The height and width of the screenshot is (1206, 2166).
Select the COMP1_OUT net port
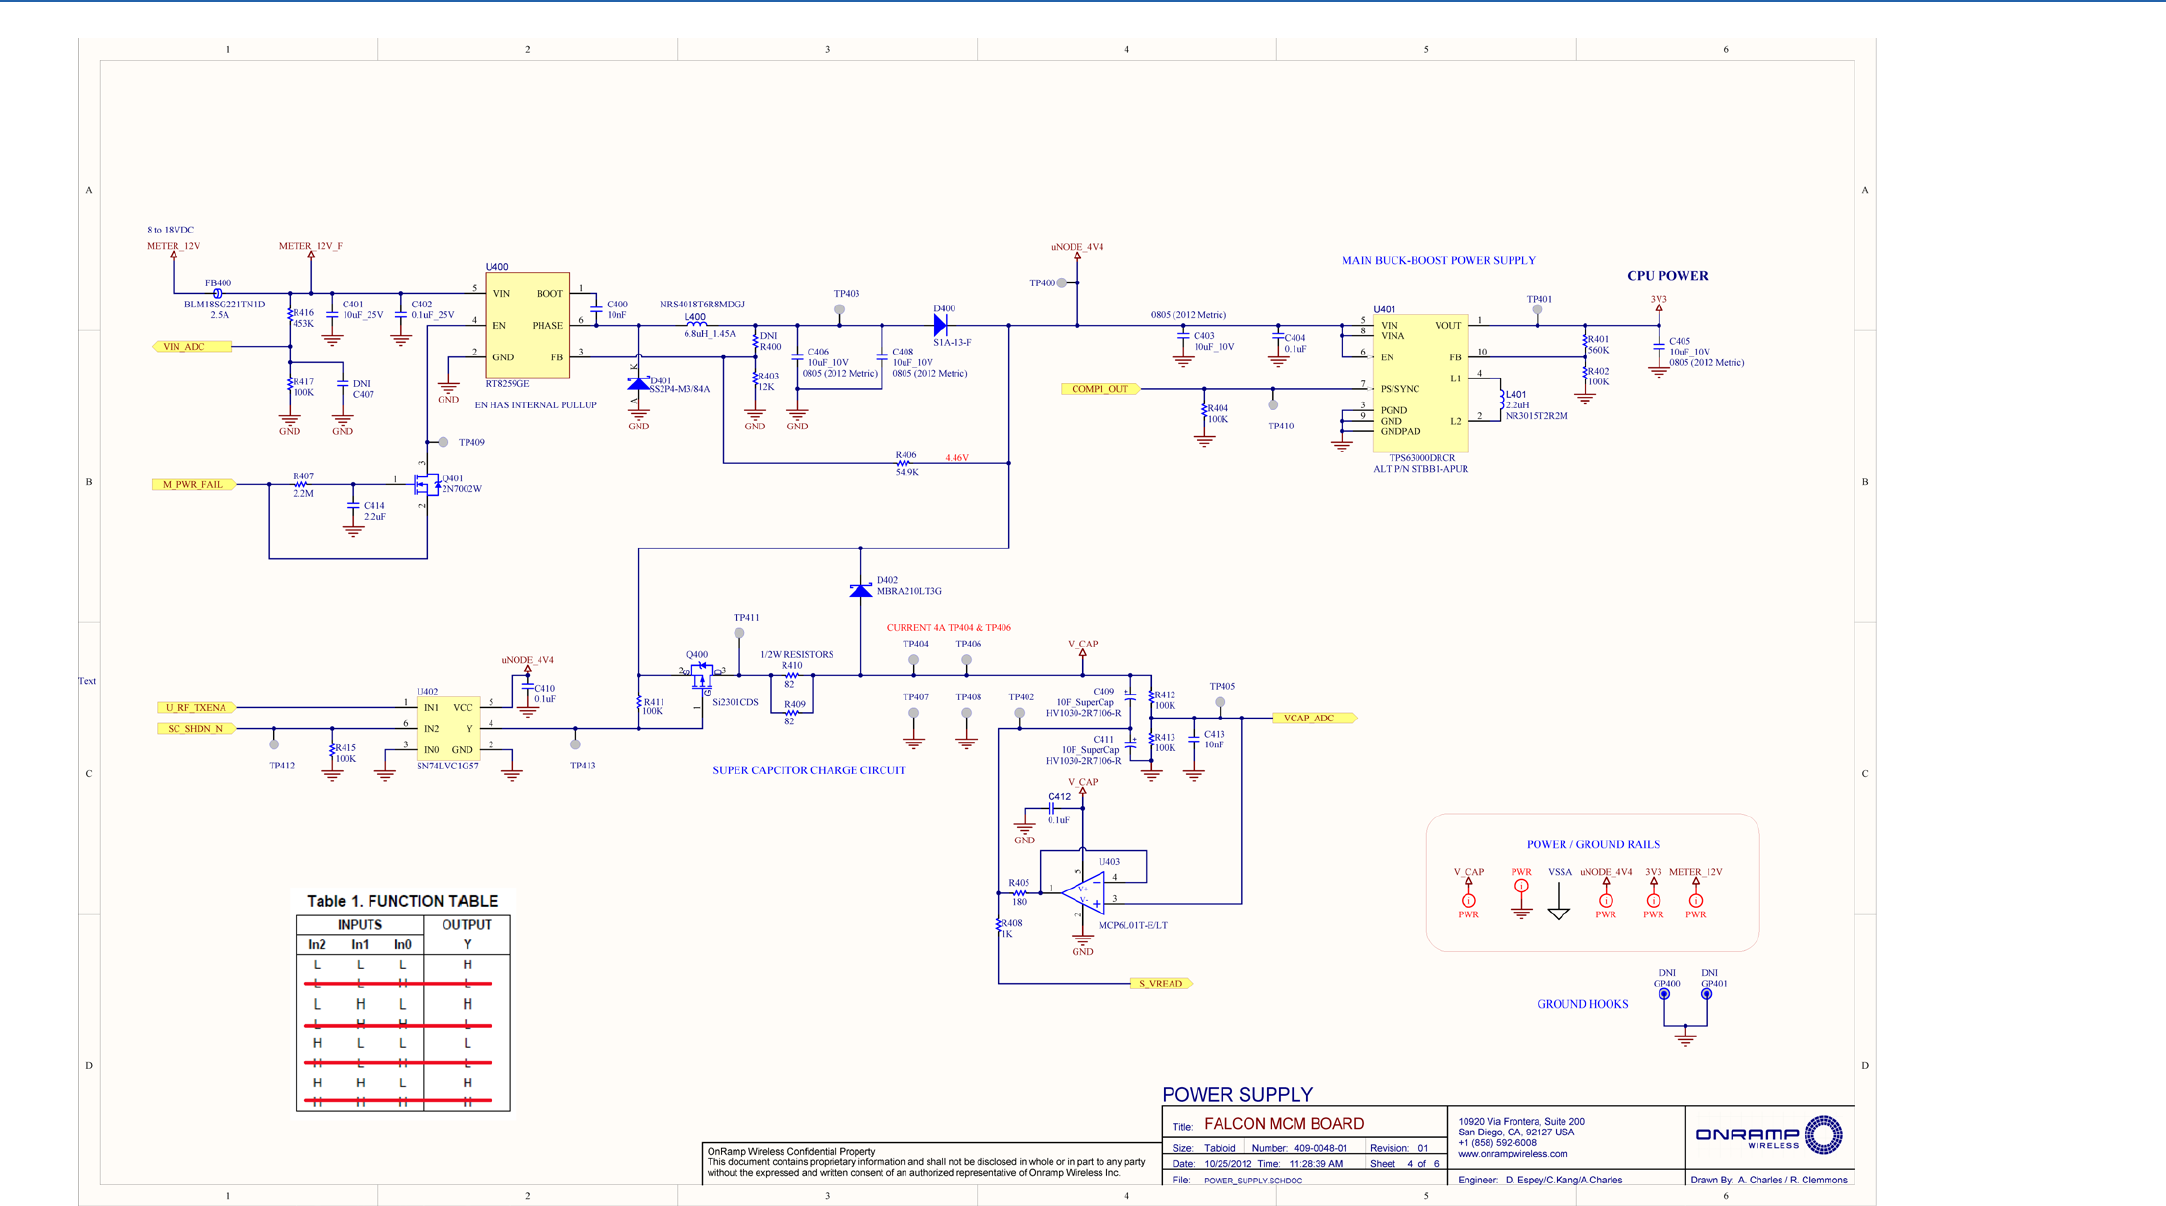1100,389
